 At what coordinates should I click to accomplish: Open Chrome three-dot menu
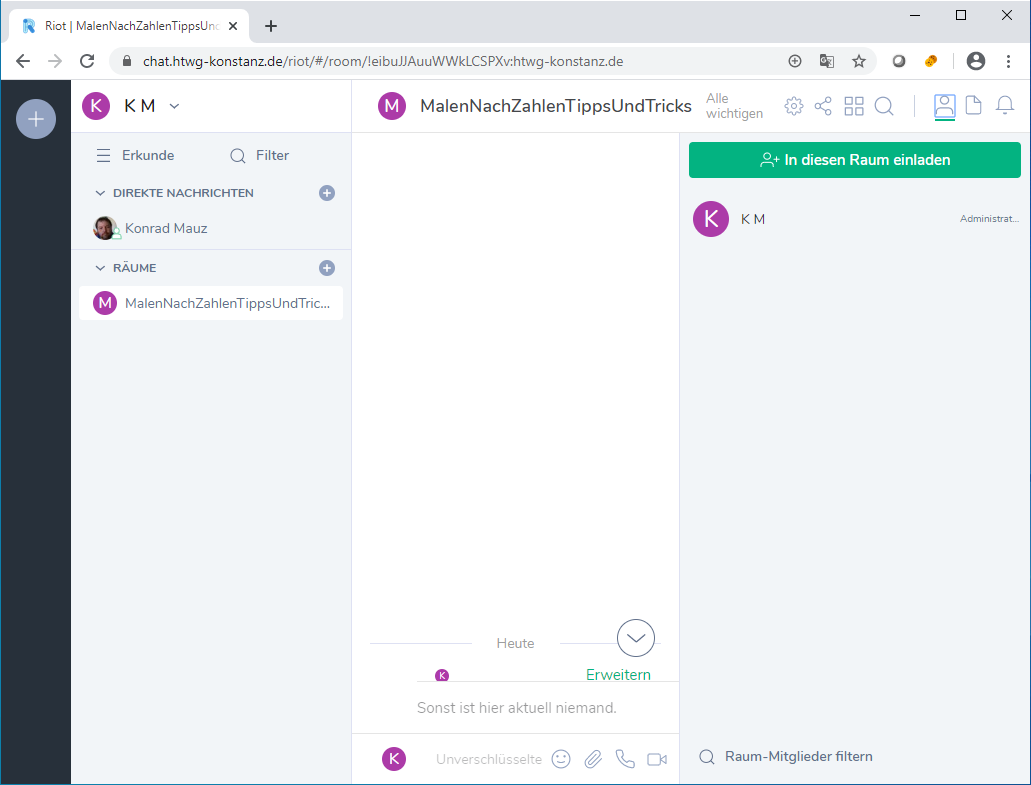(1008, 61)
